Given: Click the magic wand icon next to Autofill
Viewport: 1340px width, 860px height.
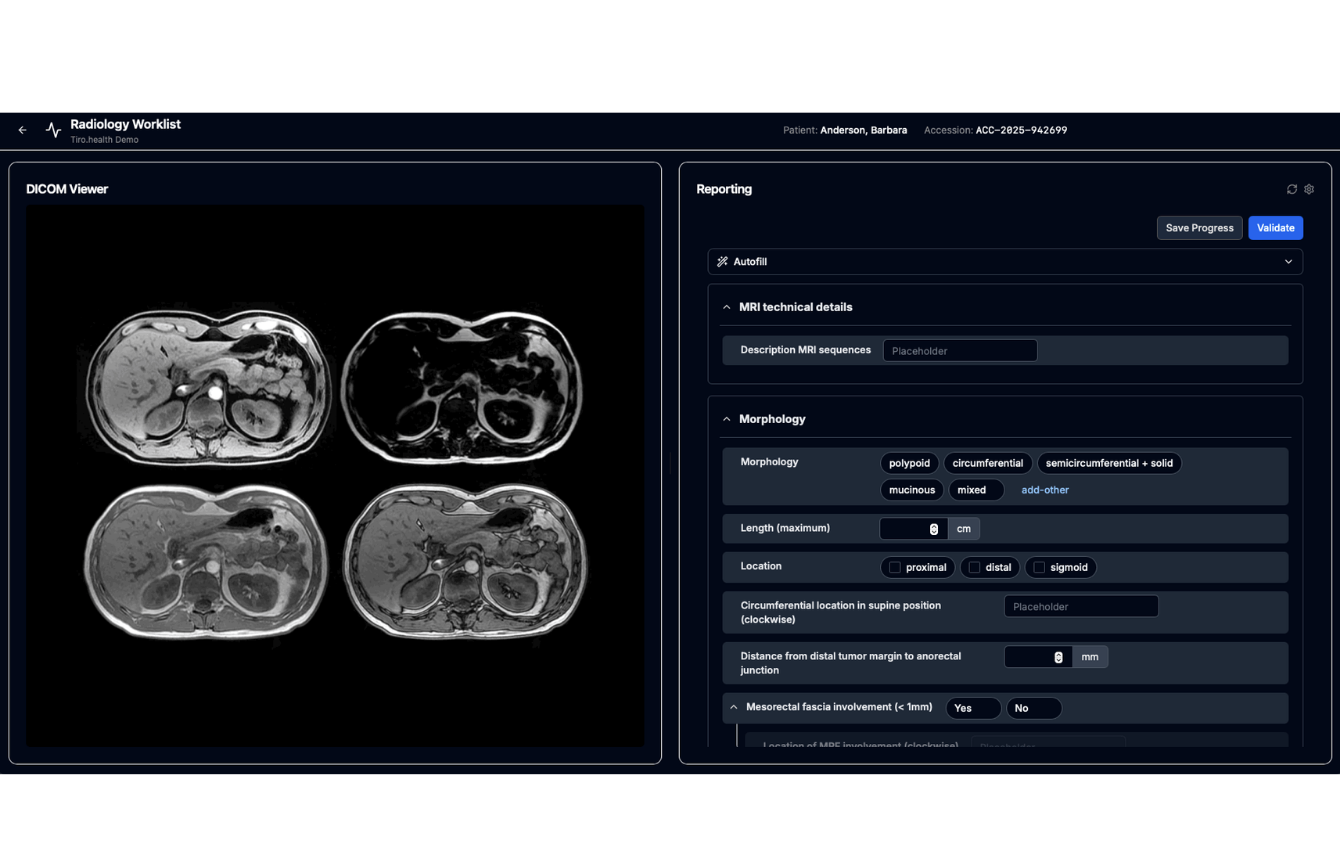Looking at the screenshot, I should 722,261.
